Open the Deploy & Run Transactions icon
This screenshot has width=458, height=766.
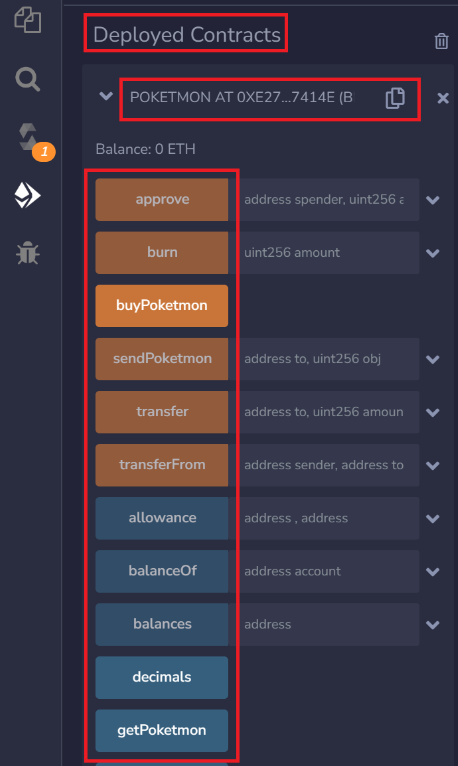coord(27,195)
